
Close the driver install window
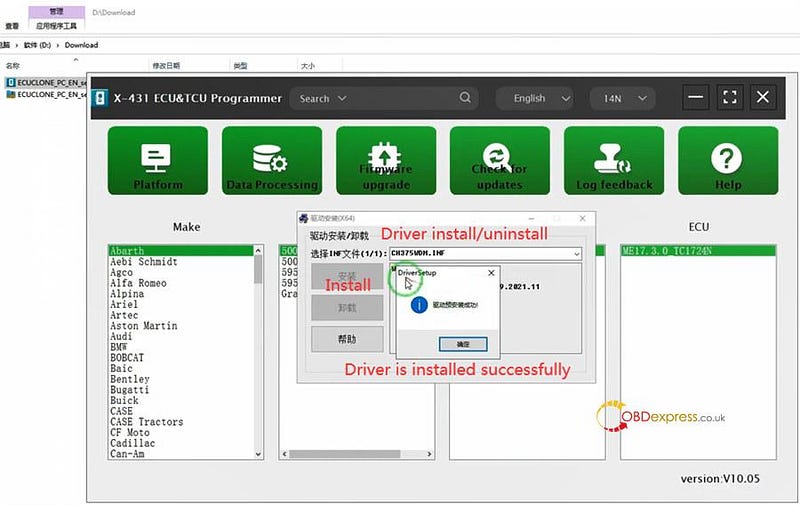(x=582, y=218)
